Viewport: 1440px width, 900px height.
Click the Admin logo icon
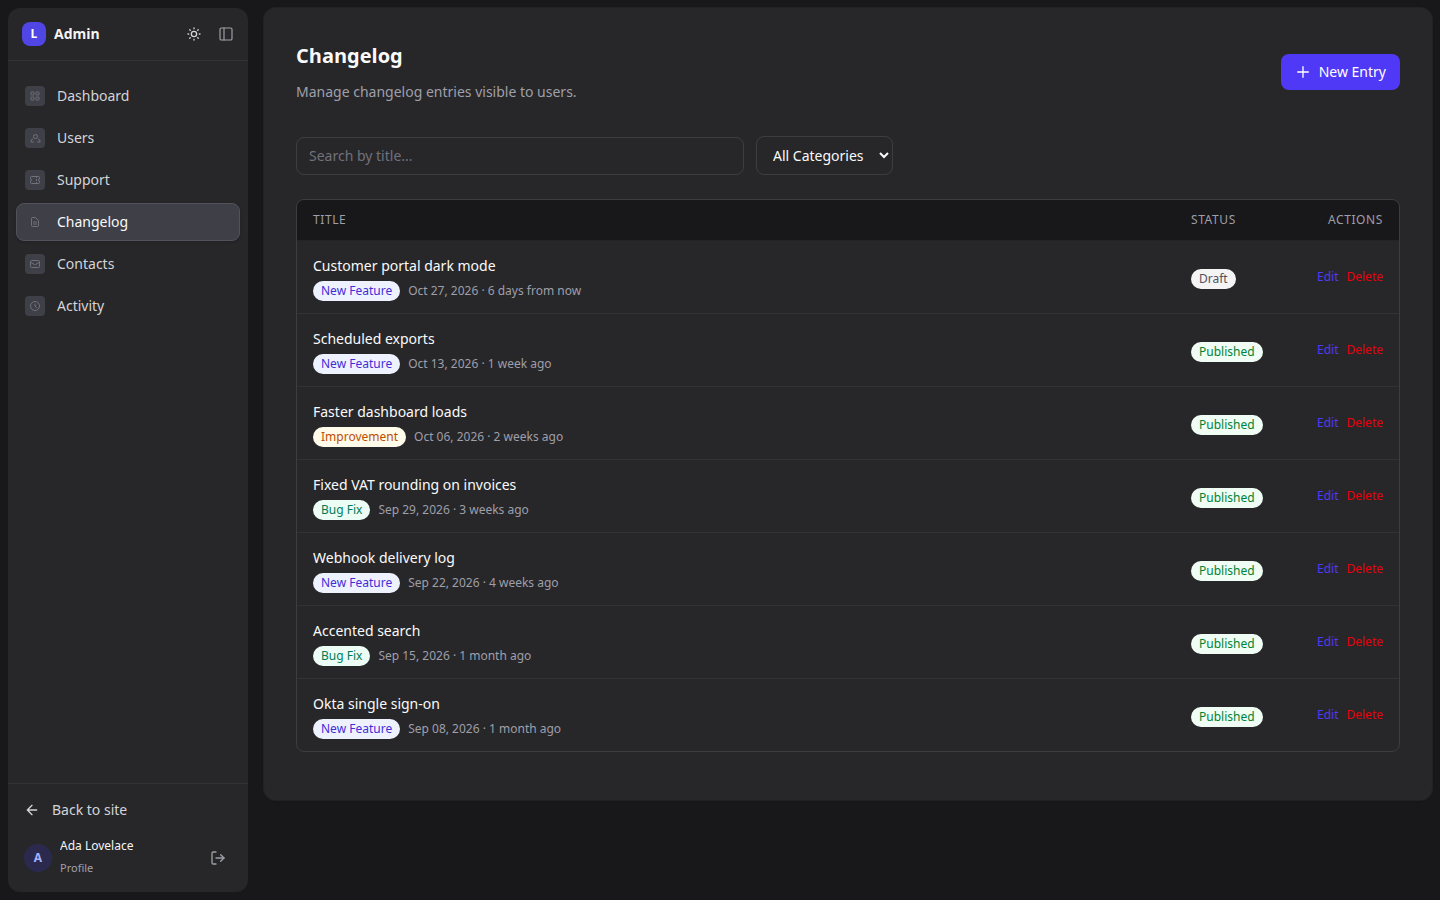point(34,34)
